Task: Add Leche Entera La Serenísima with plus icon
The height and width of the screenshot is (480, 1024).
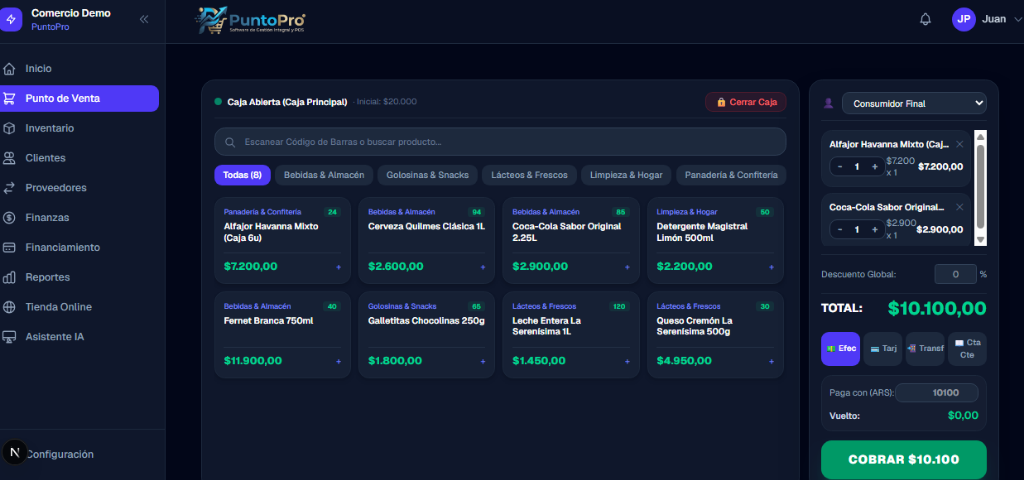Action: coord(627,361)
